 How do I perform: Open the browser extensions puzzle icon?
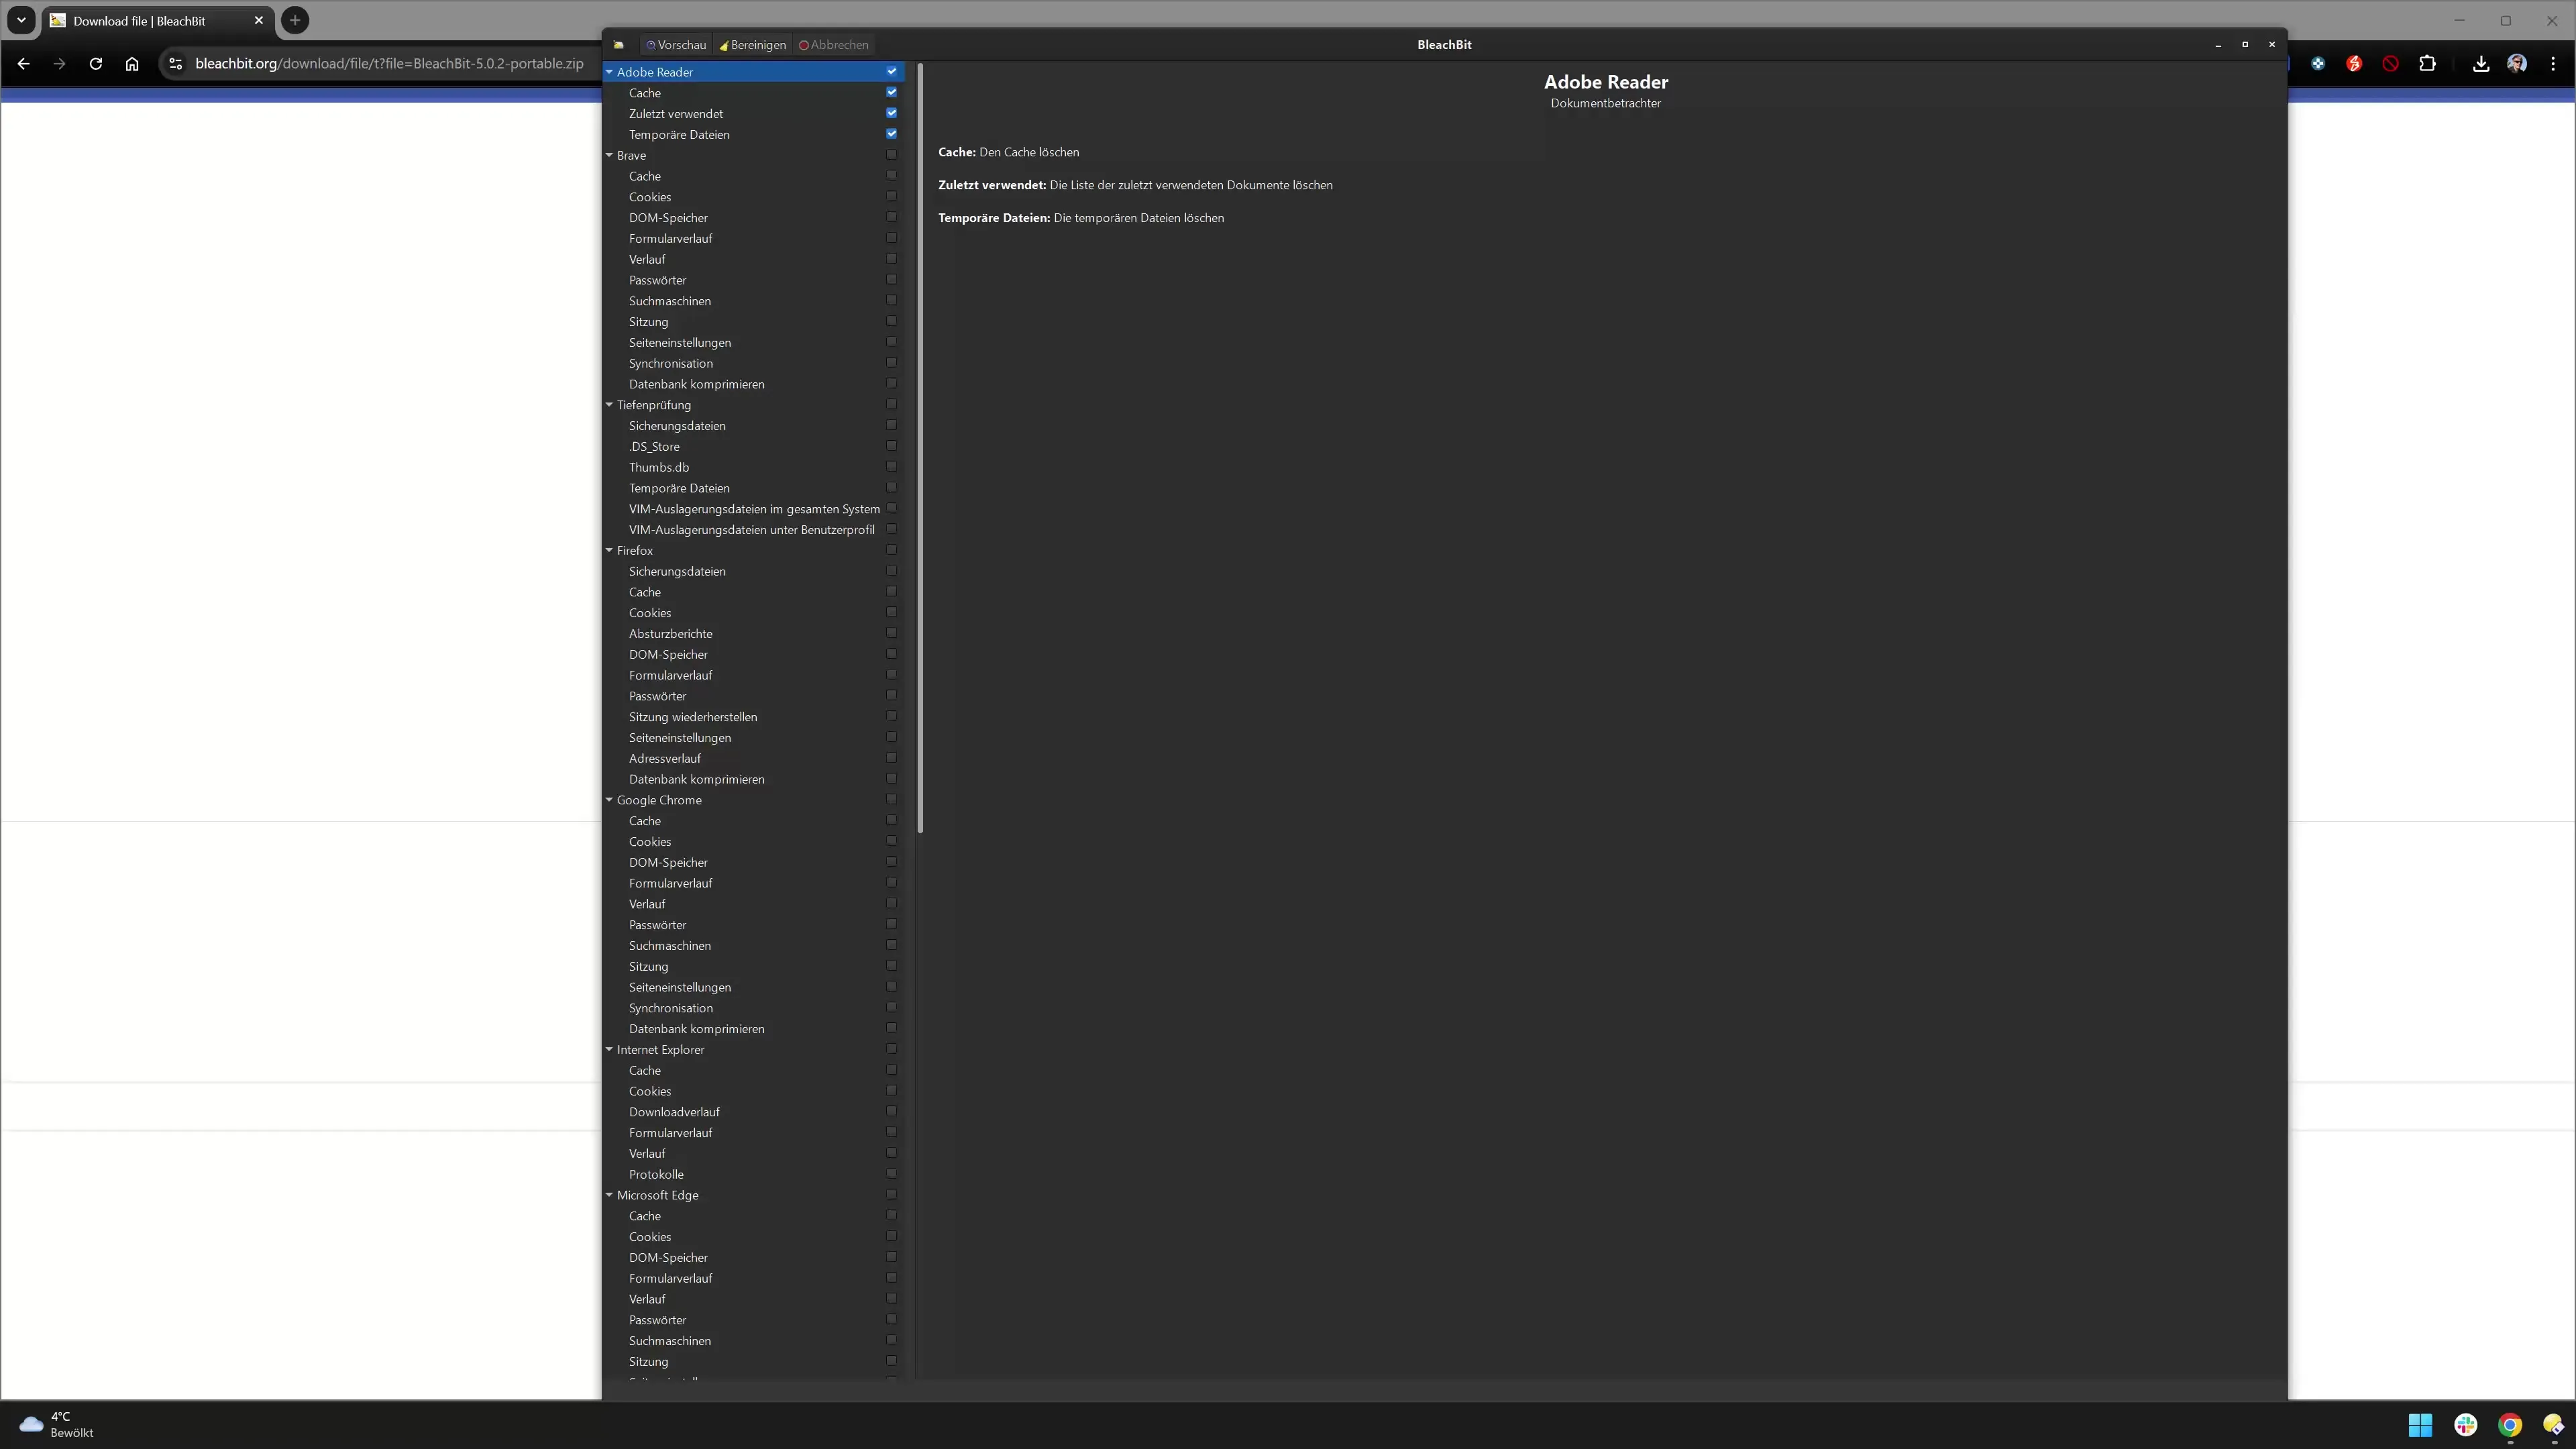coord(2428,63)
